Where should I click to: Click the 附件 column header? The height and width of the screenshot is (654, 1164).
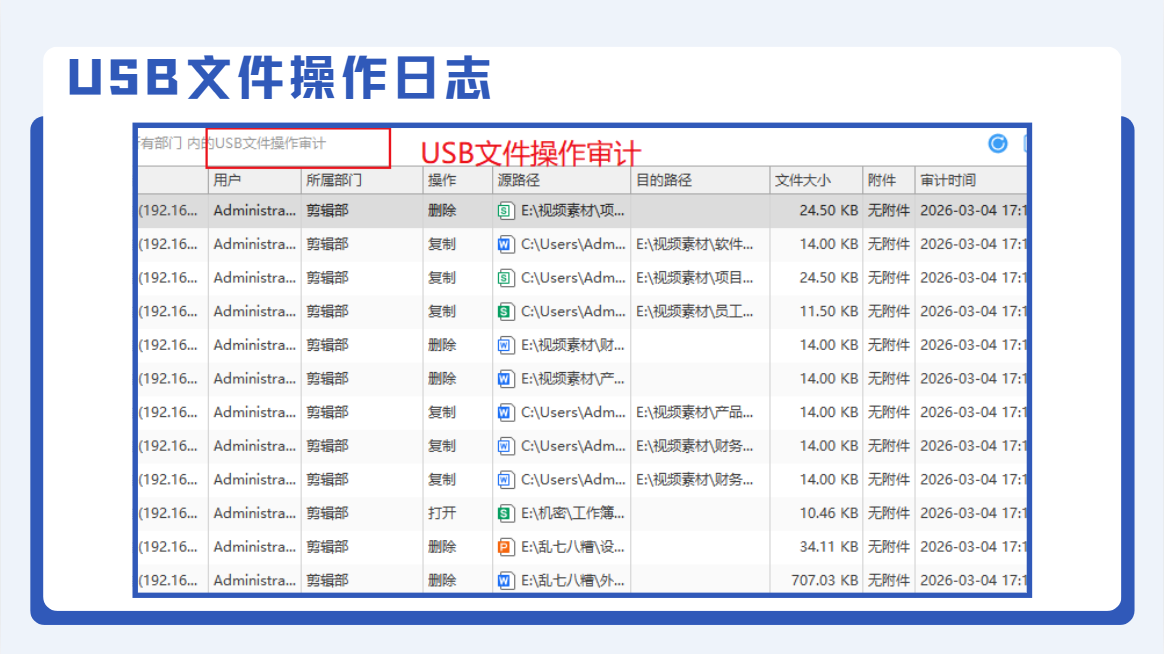(x=889, y=180)
